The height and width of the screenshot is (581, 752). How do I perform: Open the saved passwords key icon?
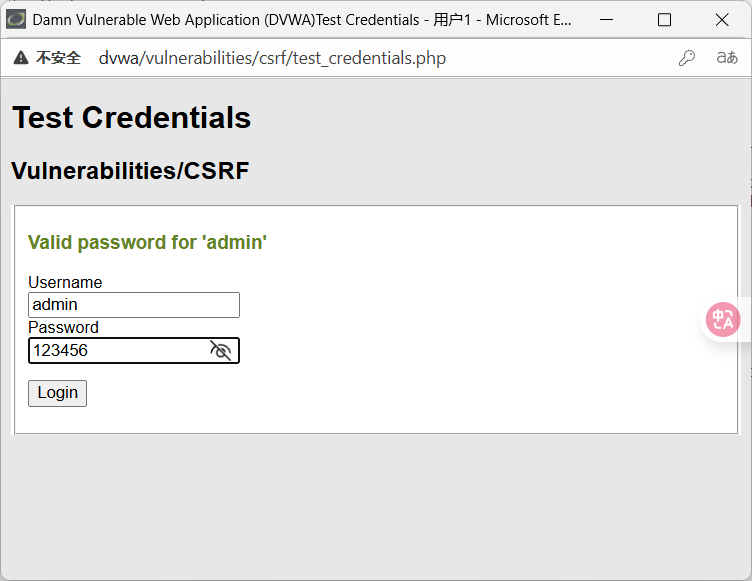[x=687, y=58]
